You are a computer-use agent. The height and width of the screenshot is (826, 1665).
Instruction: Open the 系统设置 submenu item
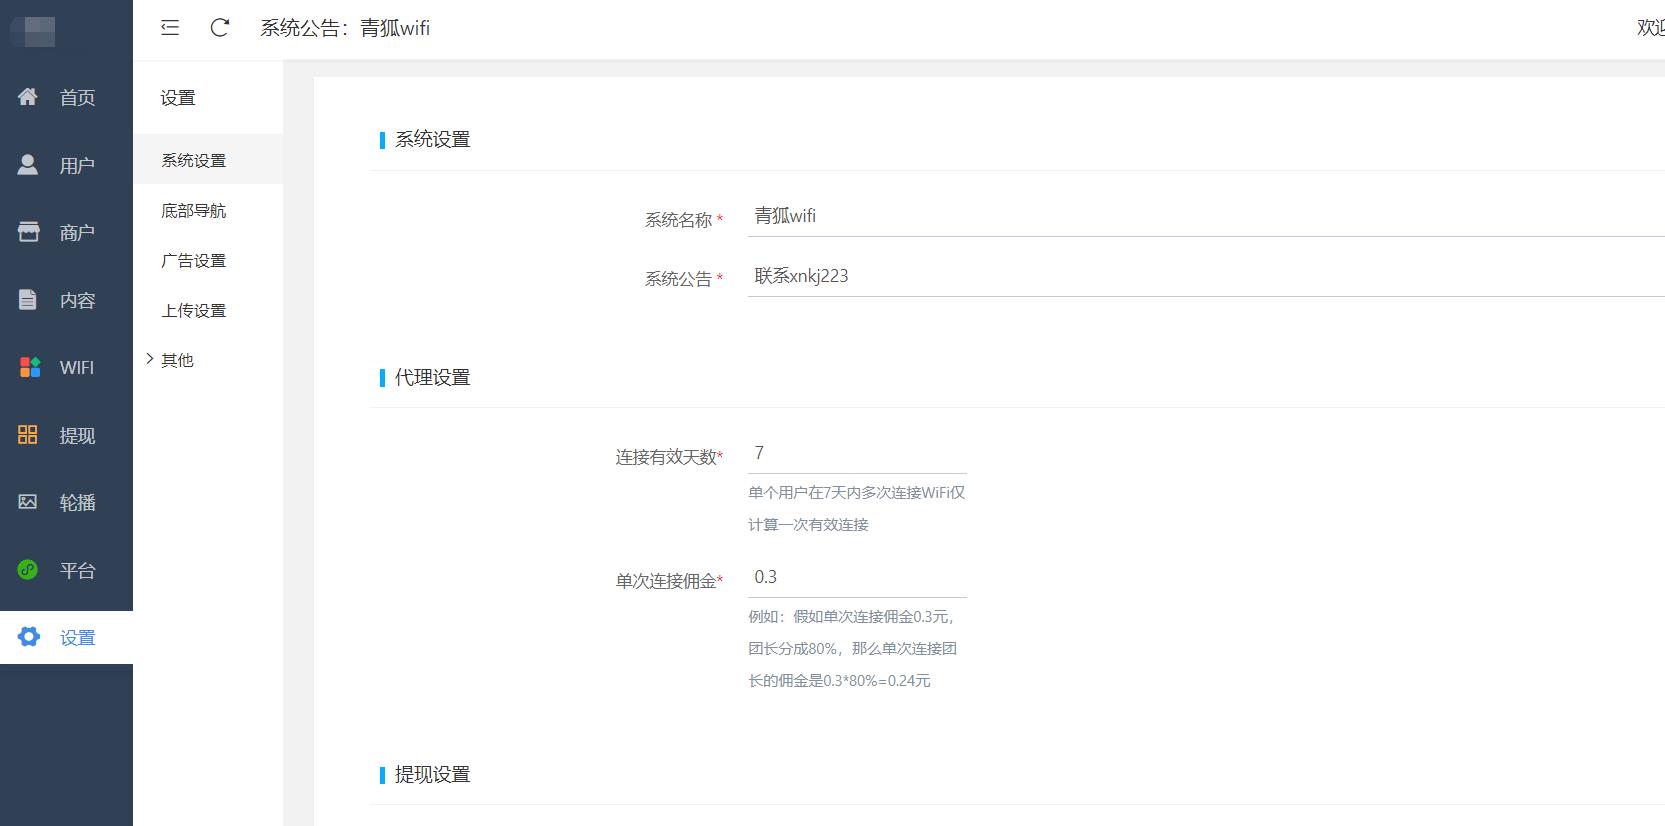[x=208, y=160]
